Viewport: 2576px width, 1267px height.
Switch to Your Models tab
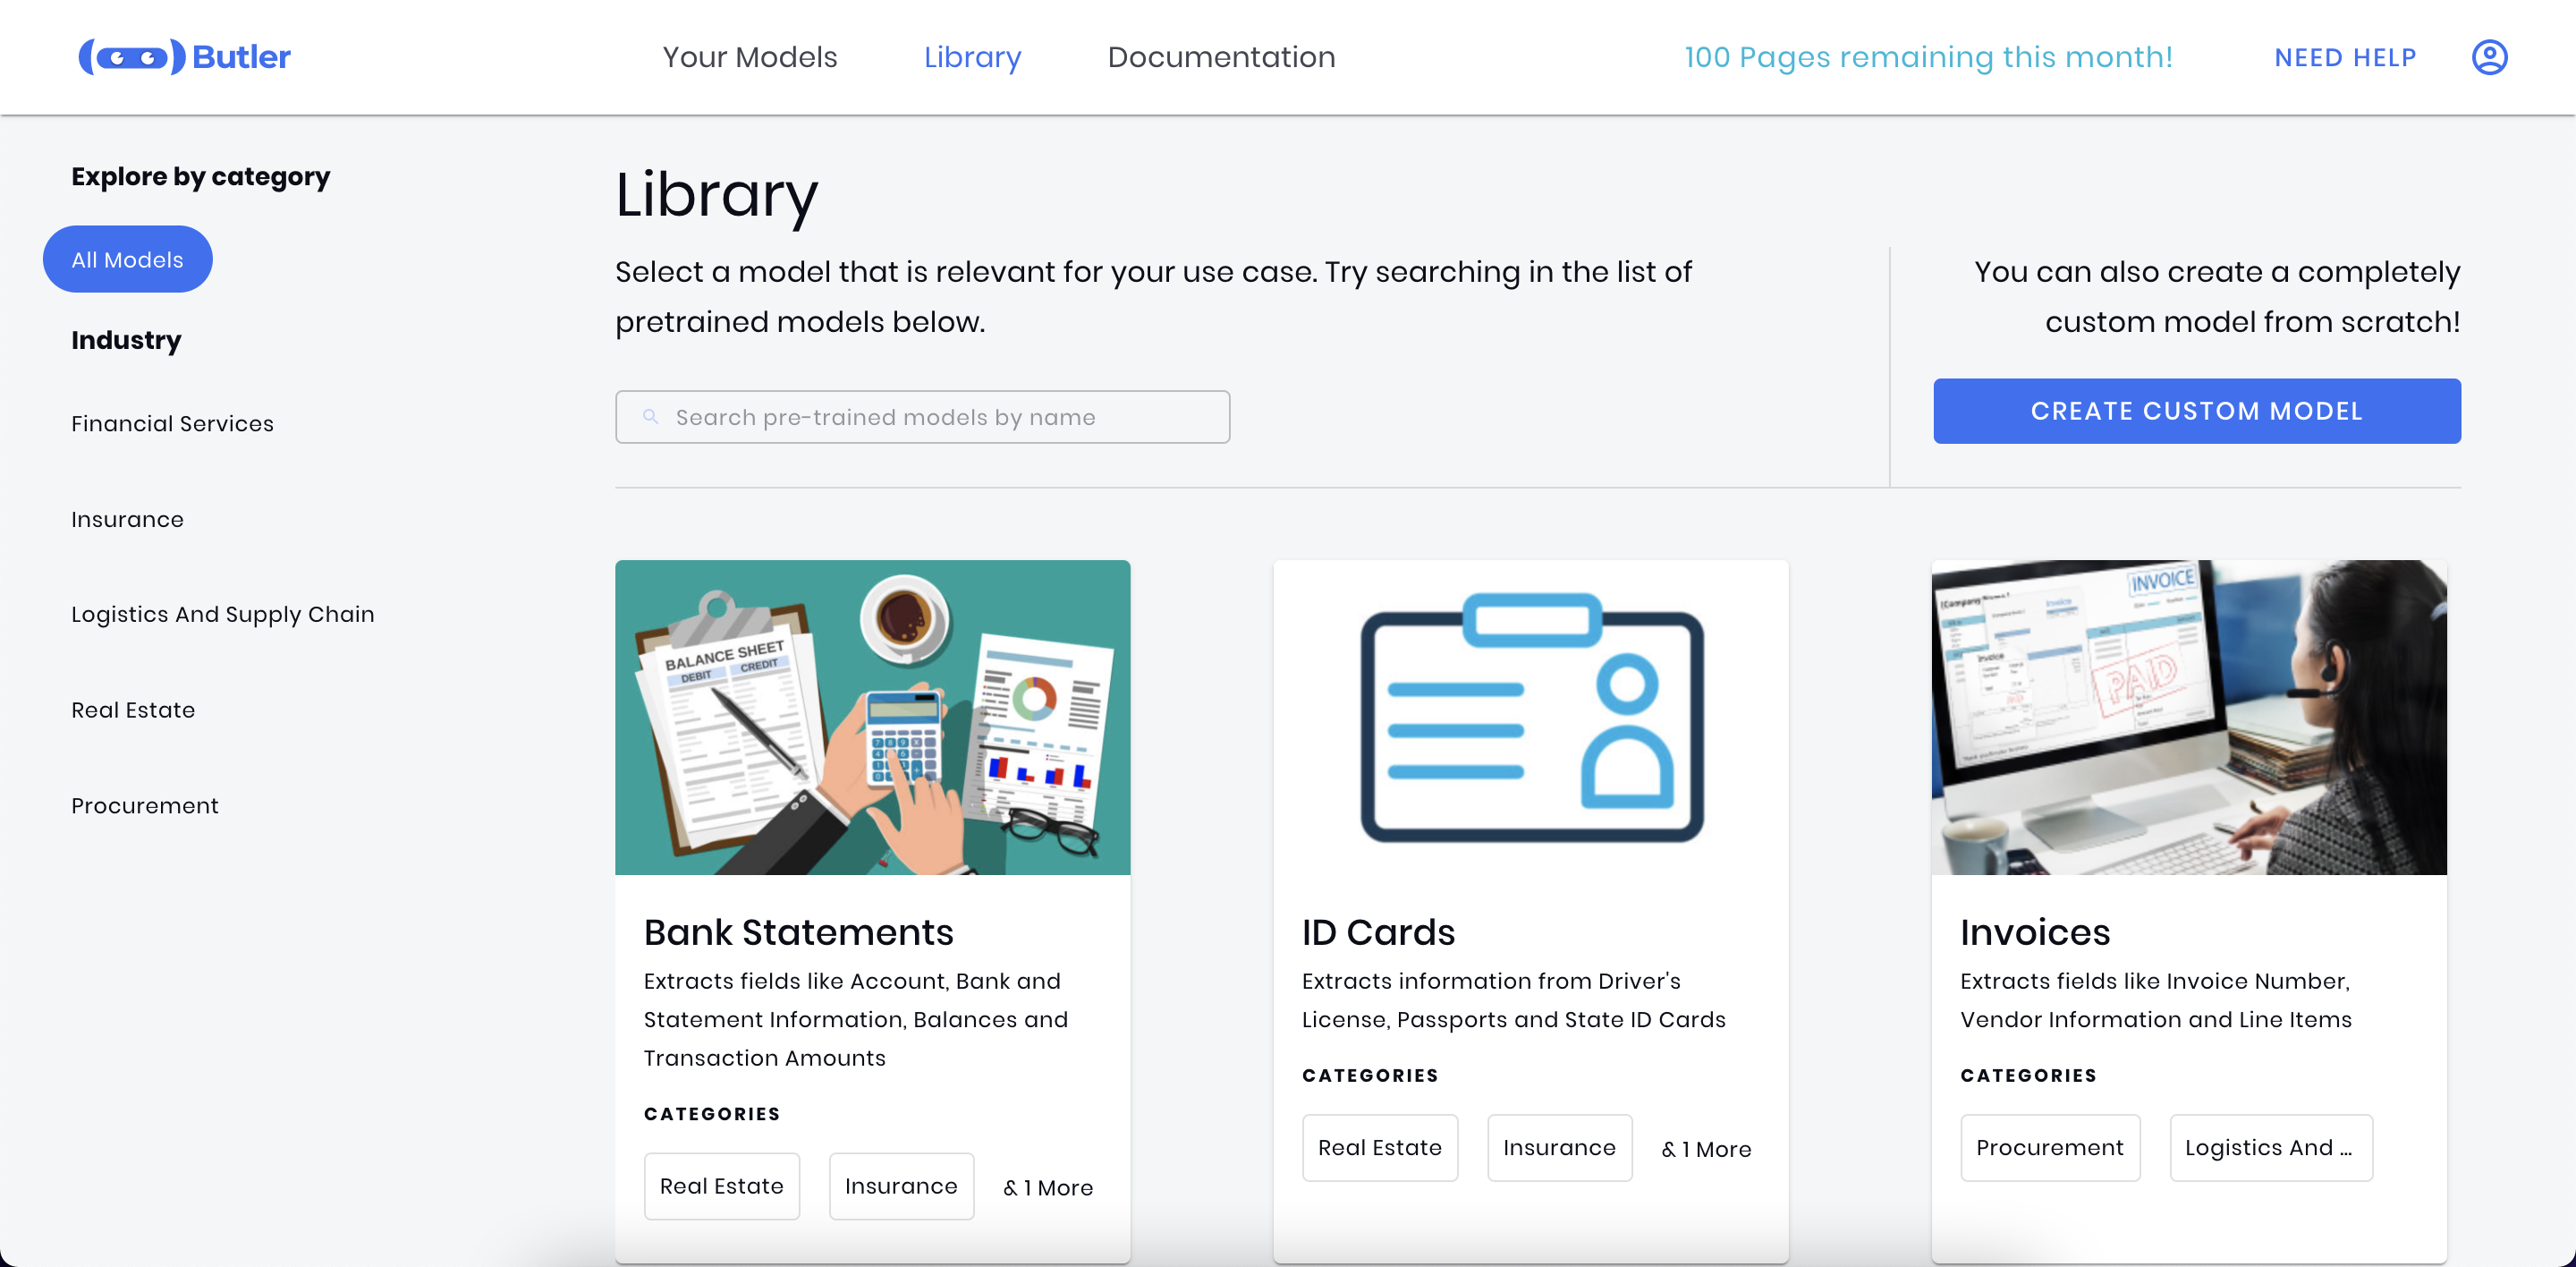click(x=749, y=57)
